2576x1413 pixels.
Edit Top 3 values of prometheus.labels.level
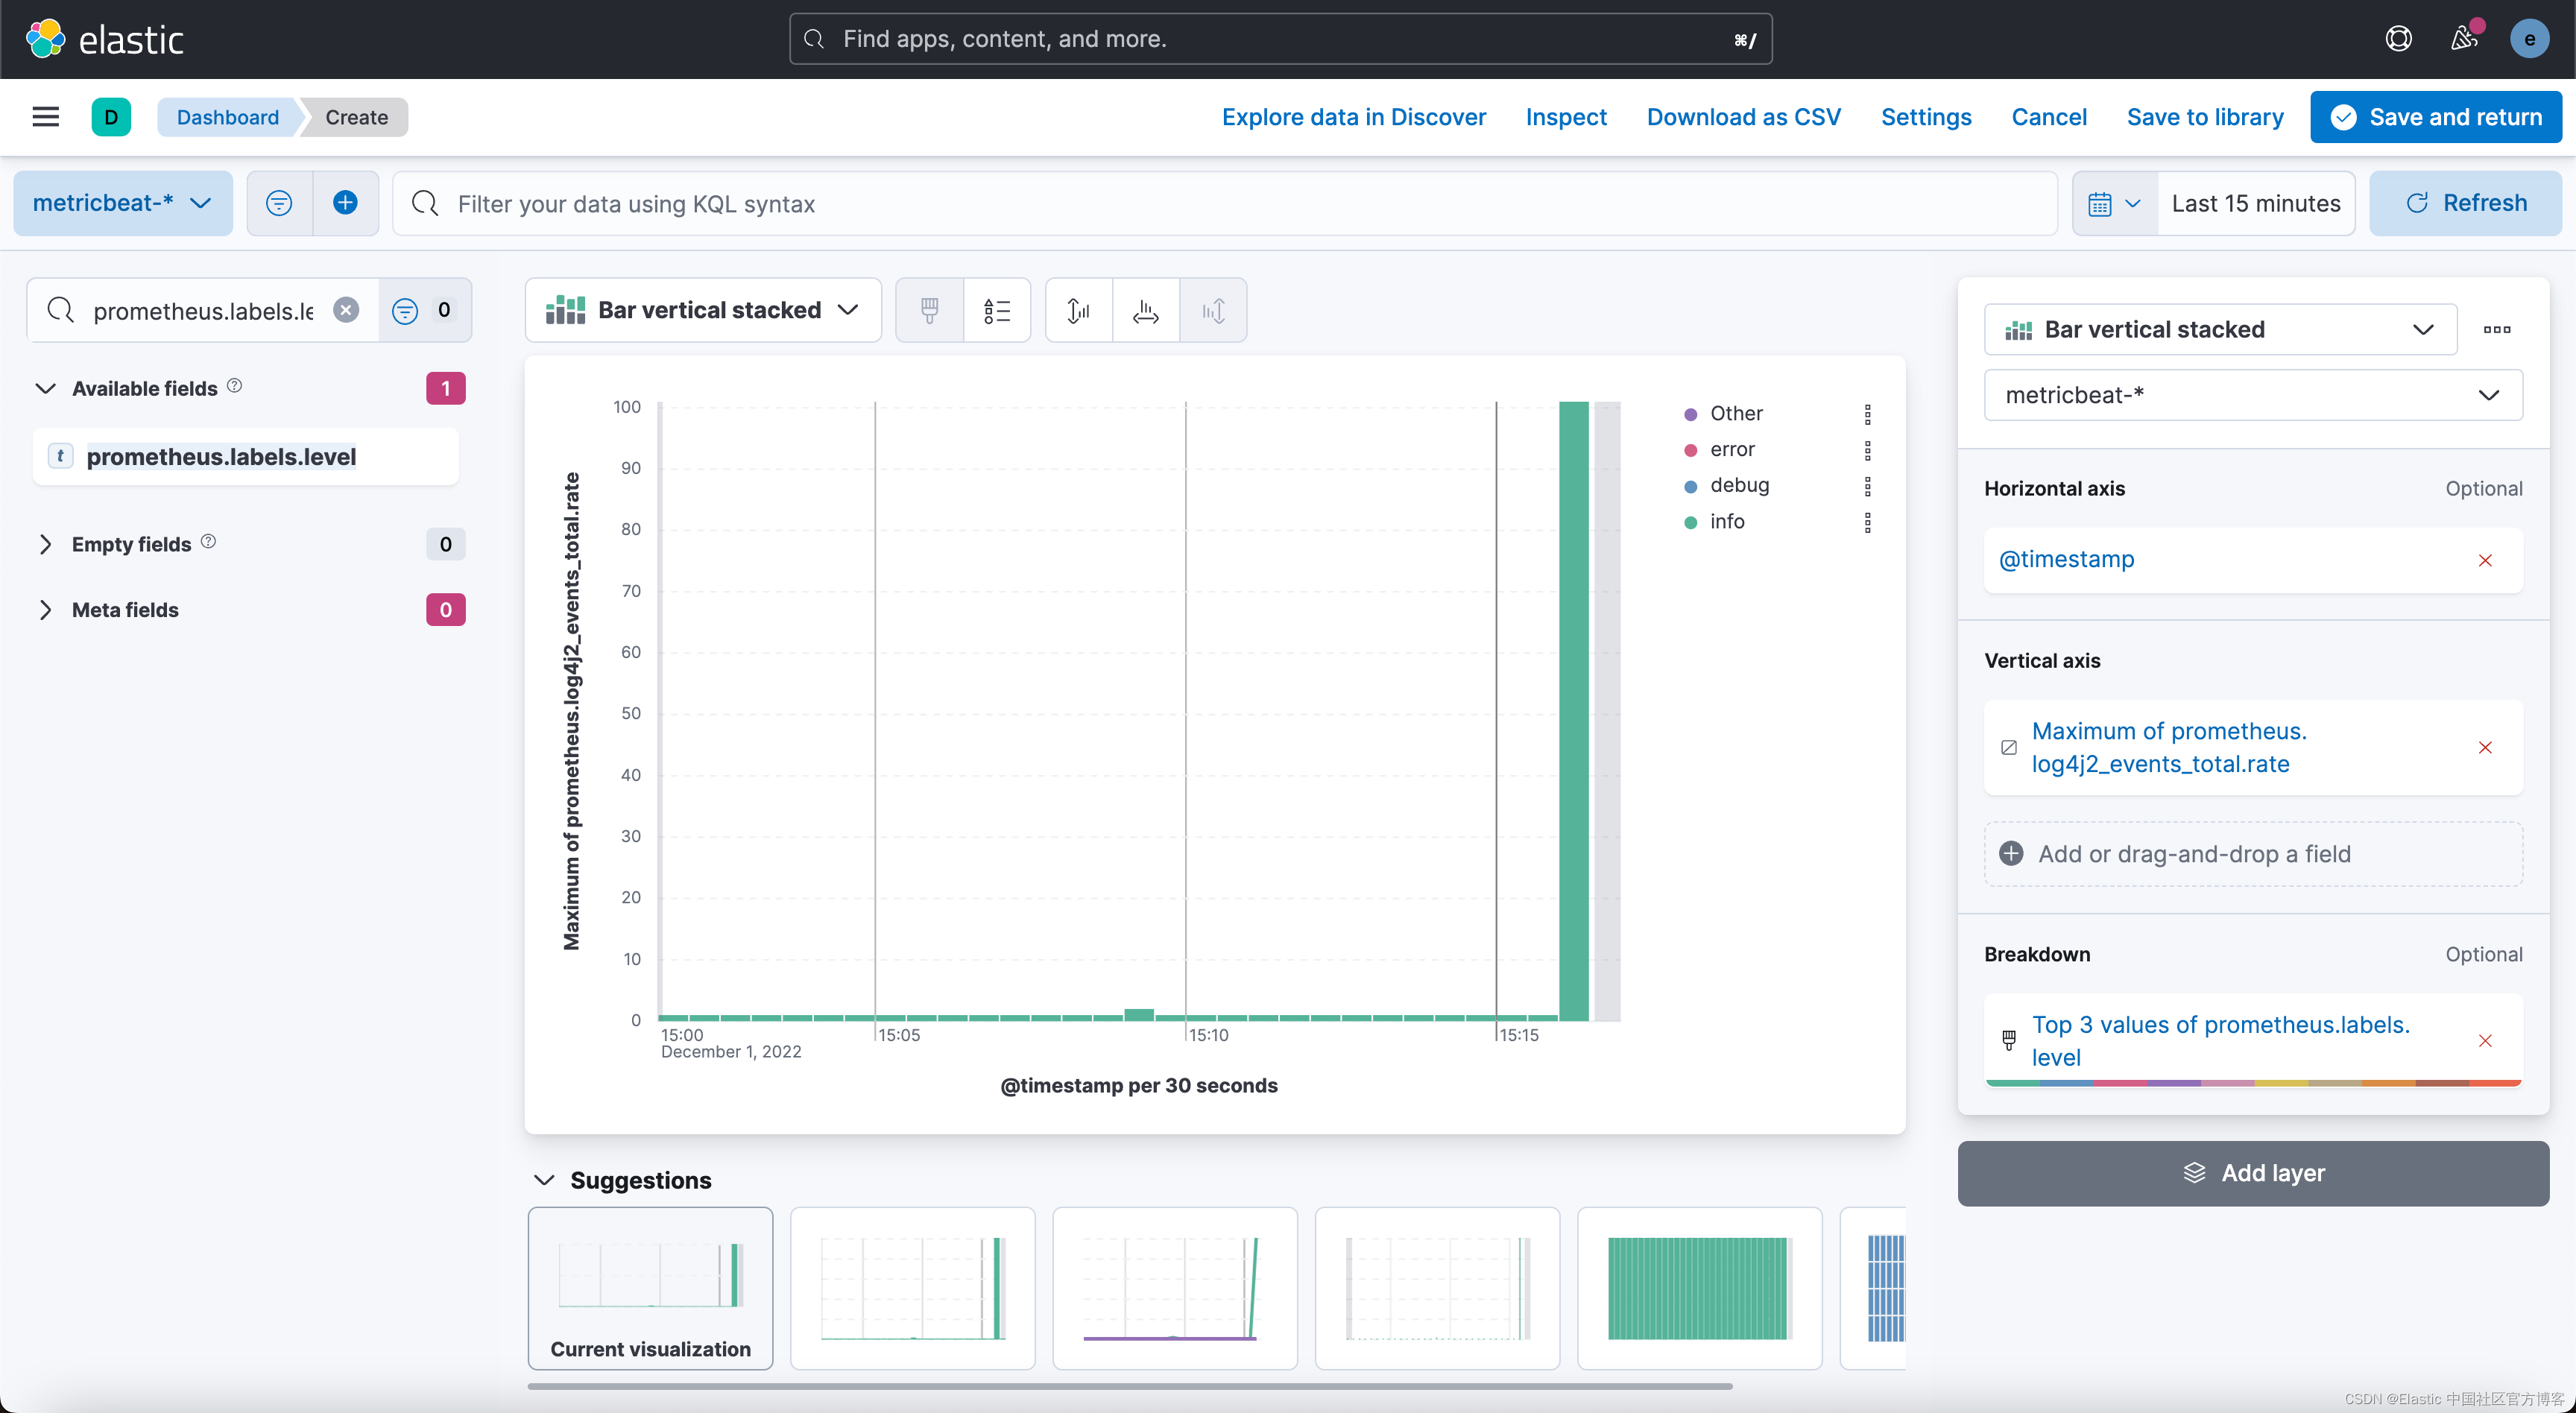[2220, 1041]
